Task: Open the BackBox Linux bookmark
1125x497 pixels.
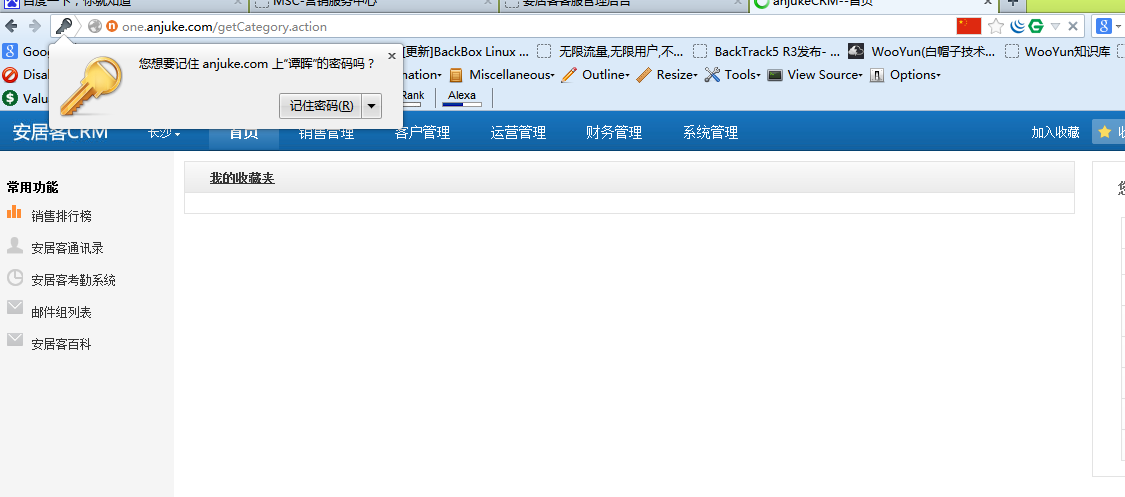Action: 466,52
